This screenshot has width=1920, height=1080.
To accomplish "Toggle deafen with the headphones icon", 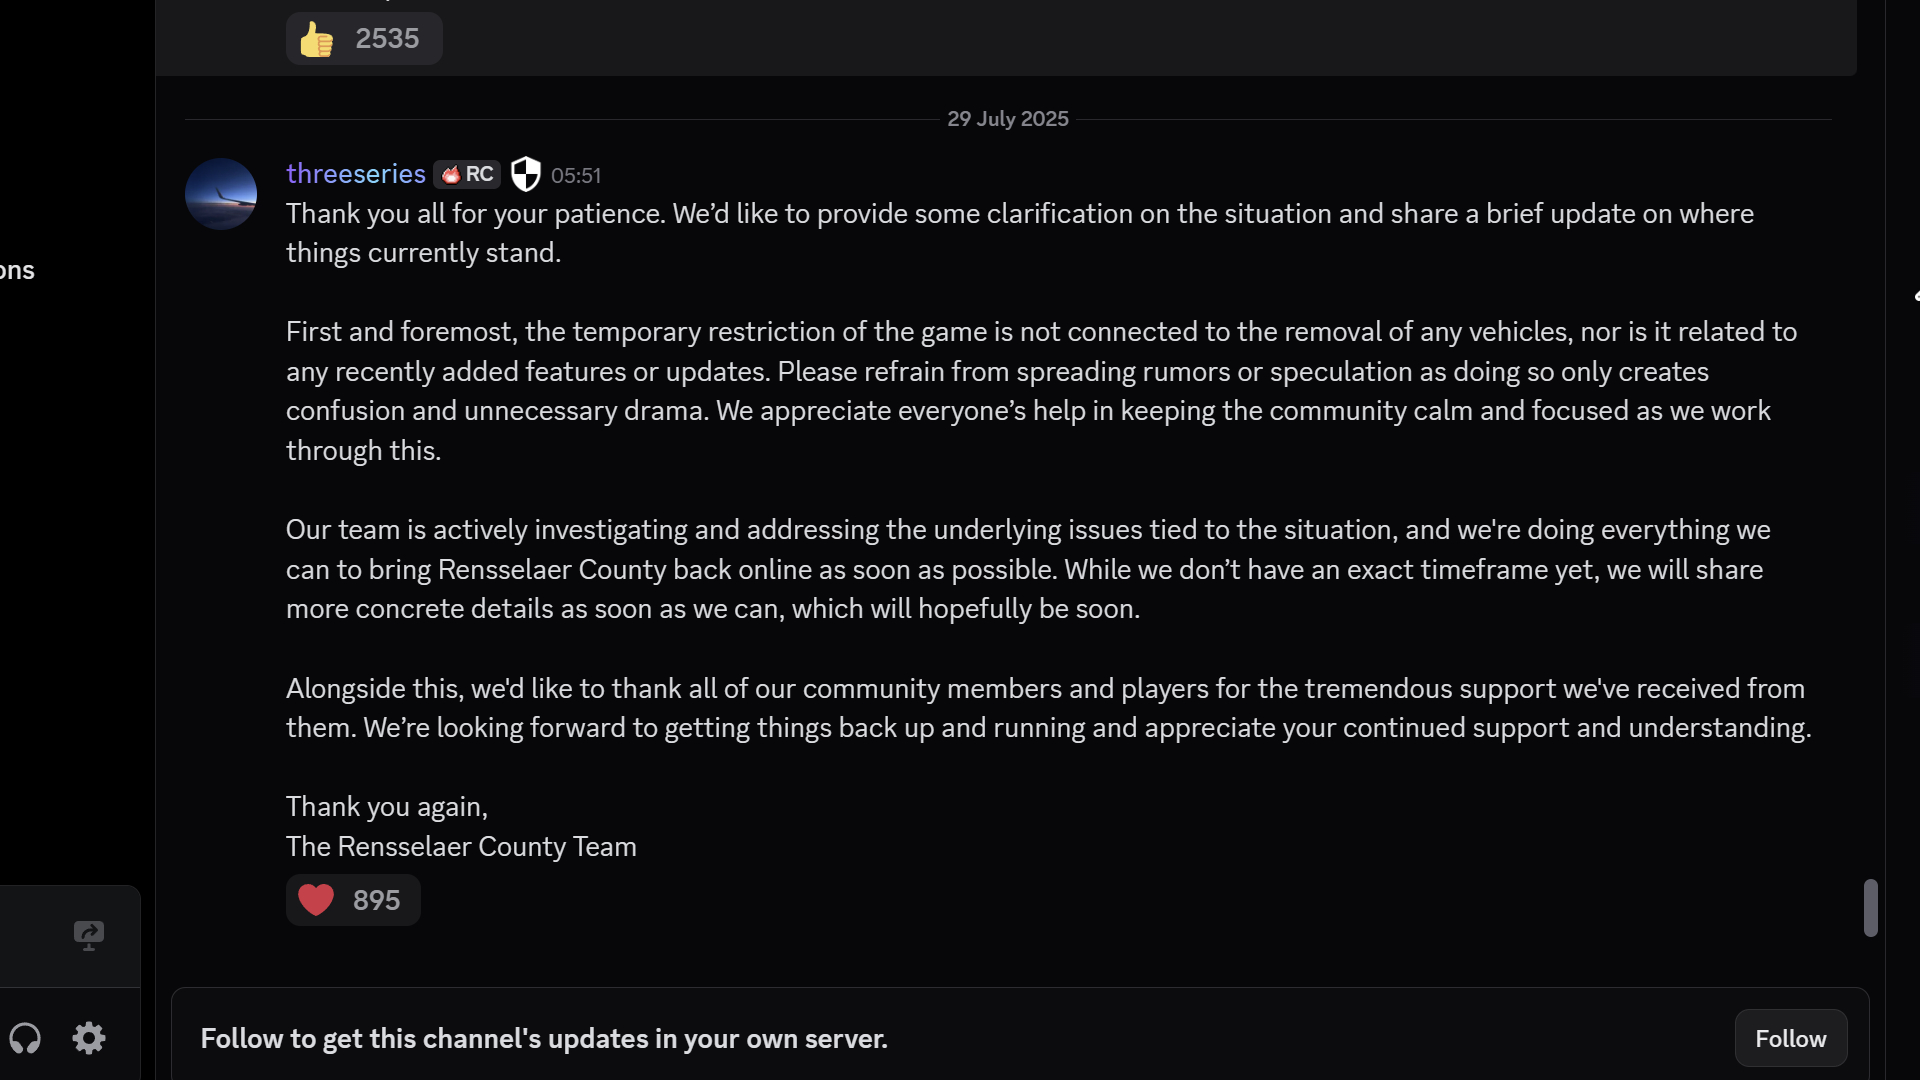I will point(25,1038).
